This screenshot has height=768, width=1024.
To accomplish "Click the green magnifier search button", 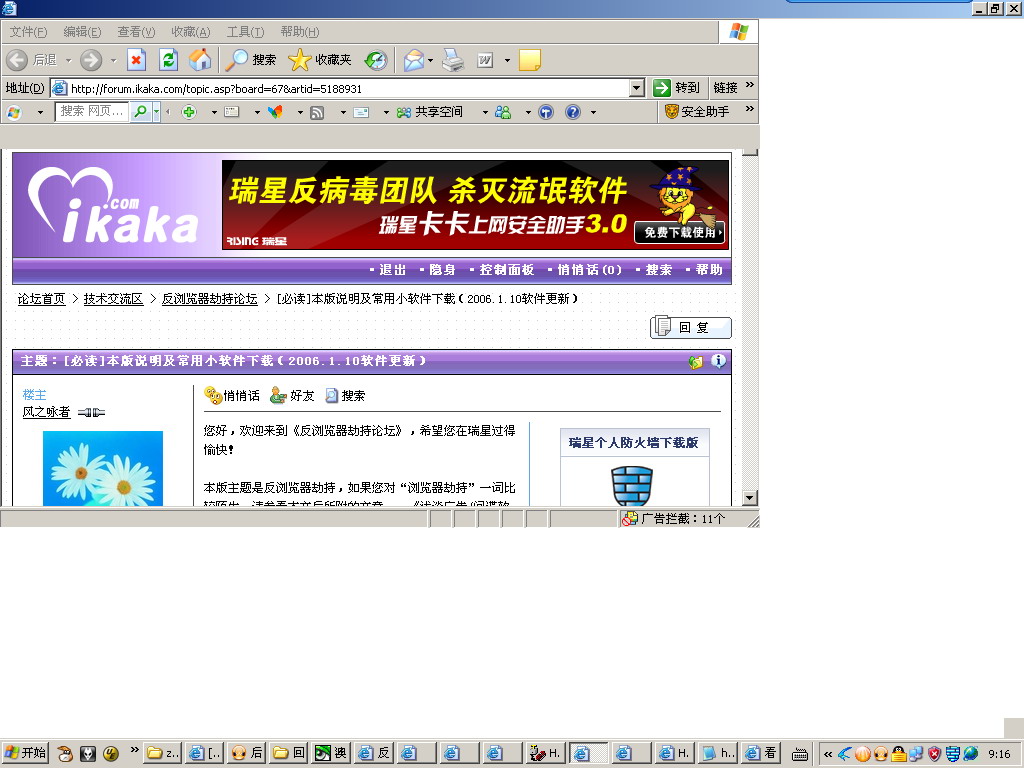I will pos(140,112).
